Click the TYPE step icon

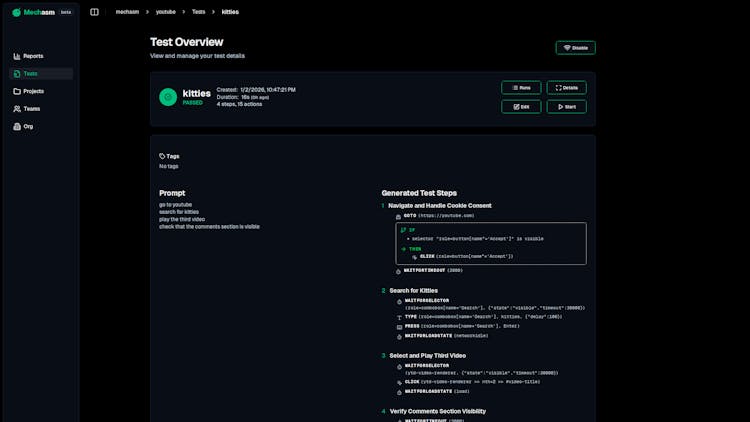click(x=398, y=317)
